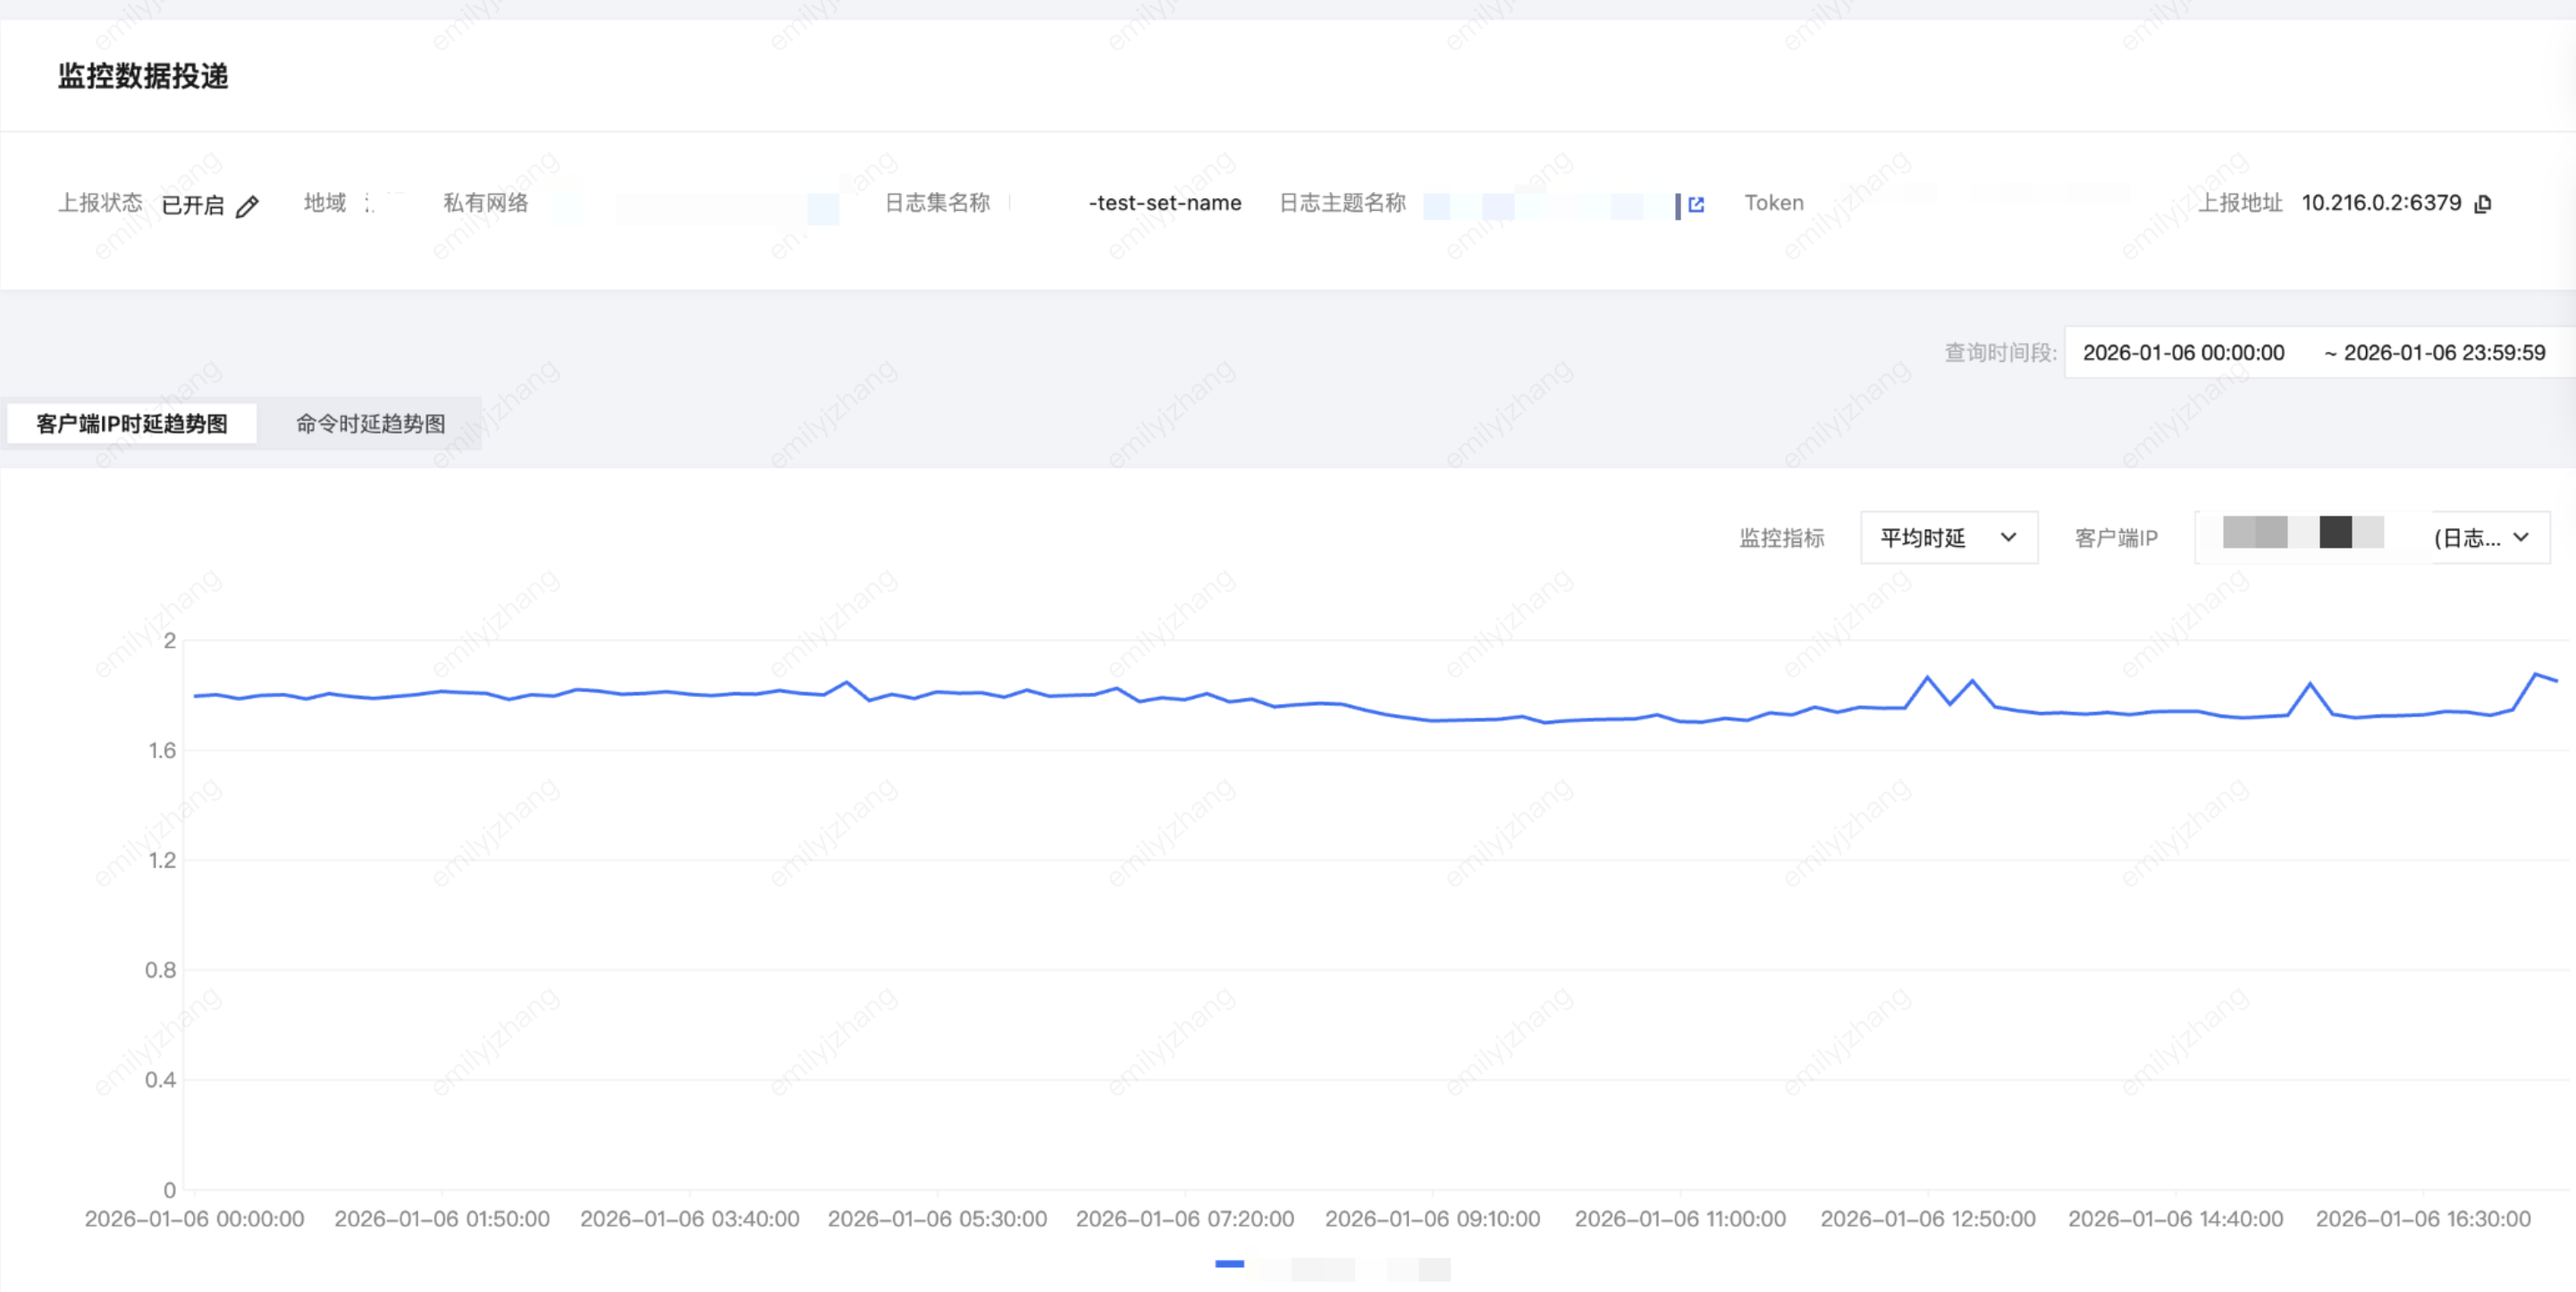Switch to 命令时延趋势图 tab
2576x1292 pixels.
pyautogui.click(x=370, y=423)
